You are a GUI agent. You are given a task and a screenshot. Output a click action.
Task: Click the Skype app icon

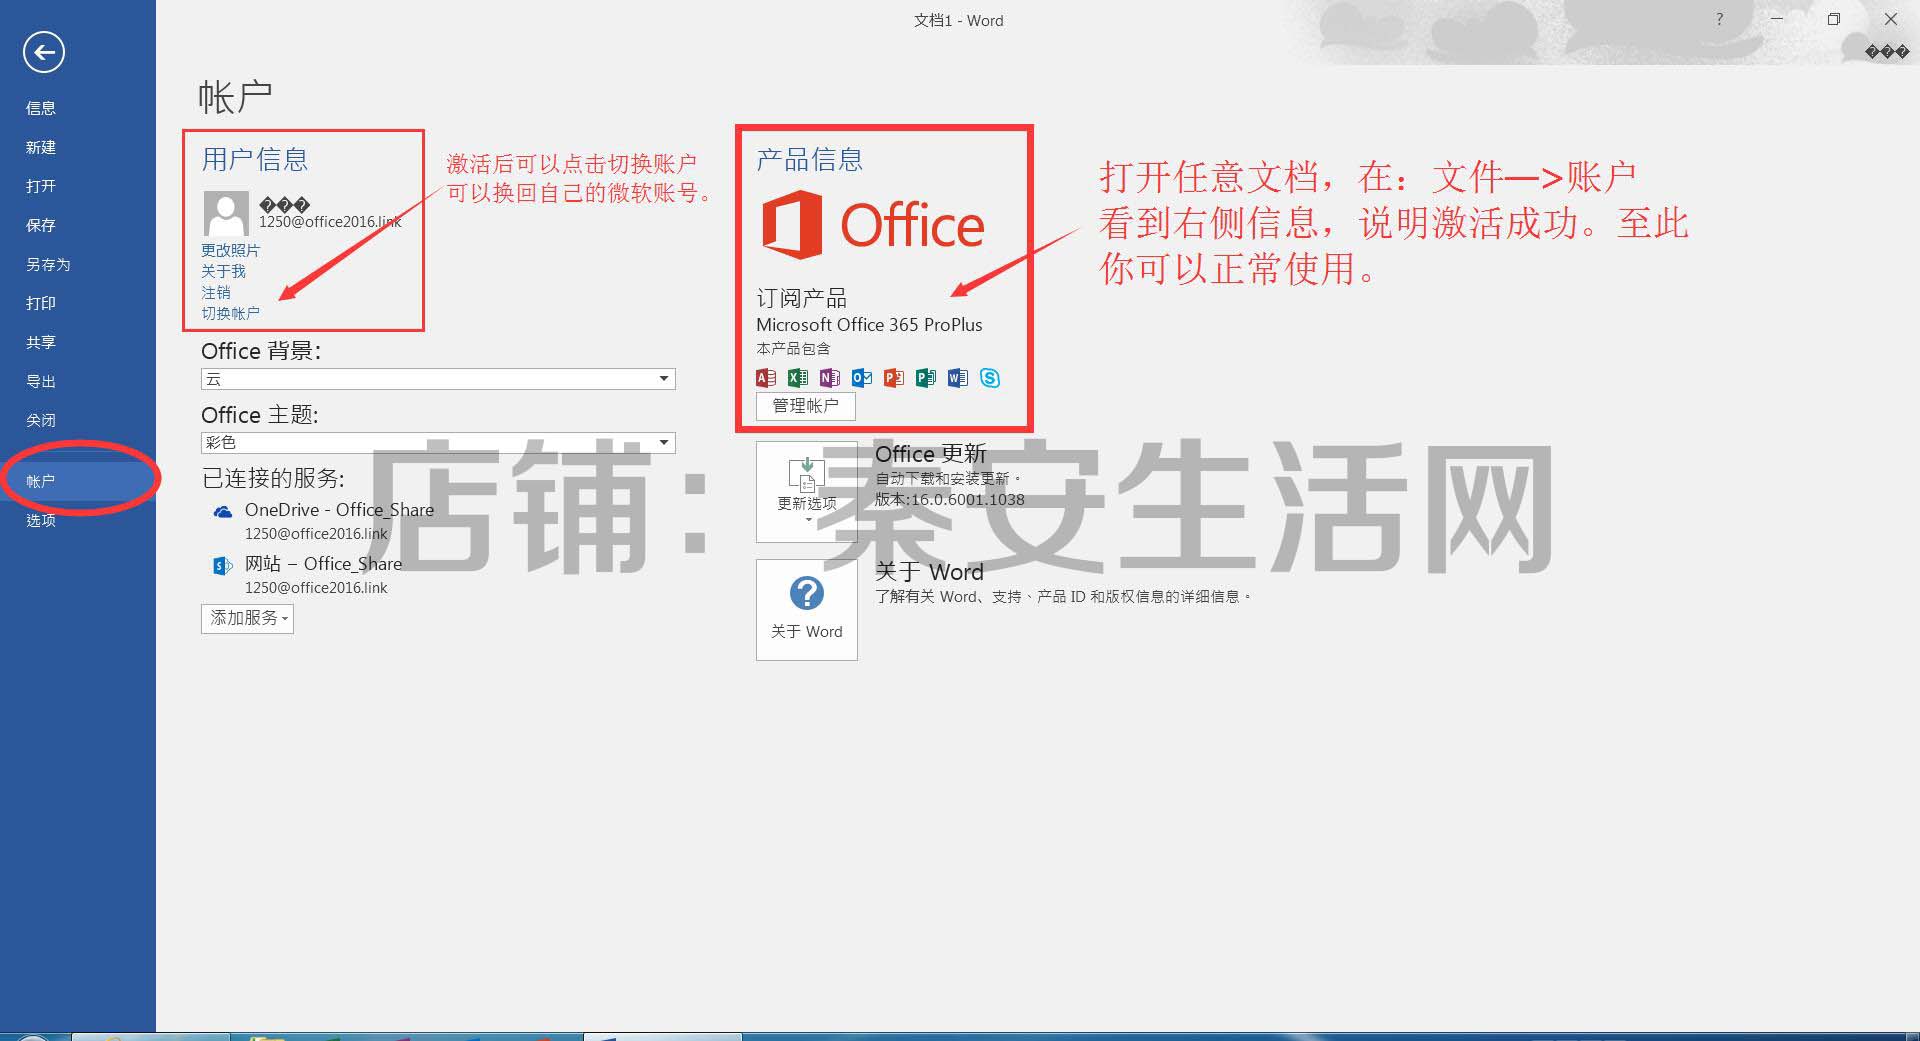(x=990, y=378)
